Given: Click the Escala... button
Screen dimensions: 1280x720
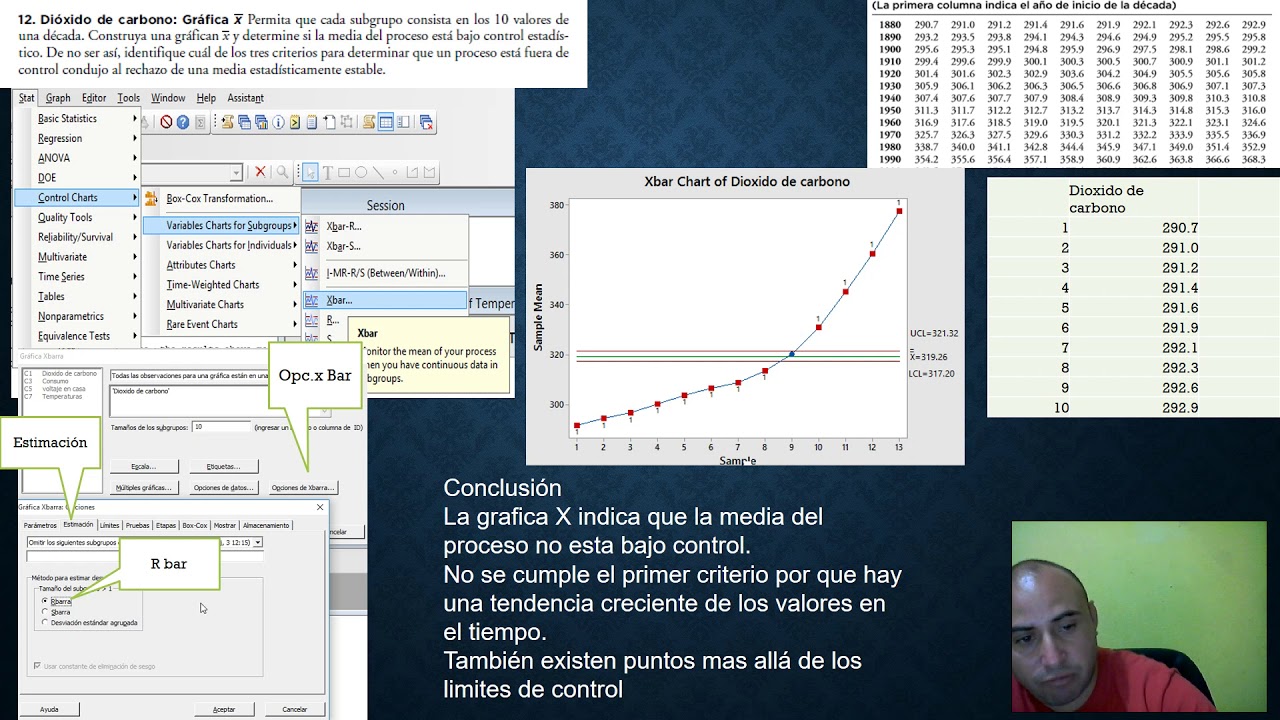Looking at the screenshot, I should (143, 466).
